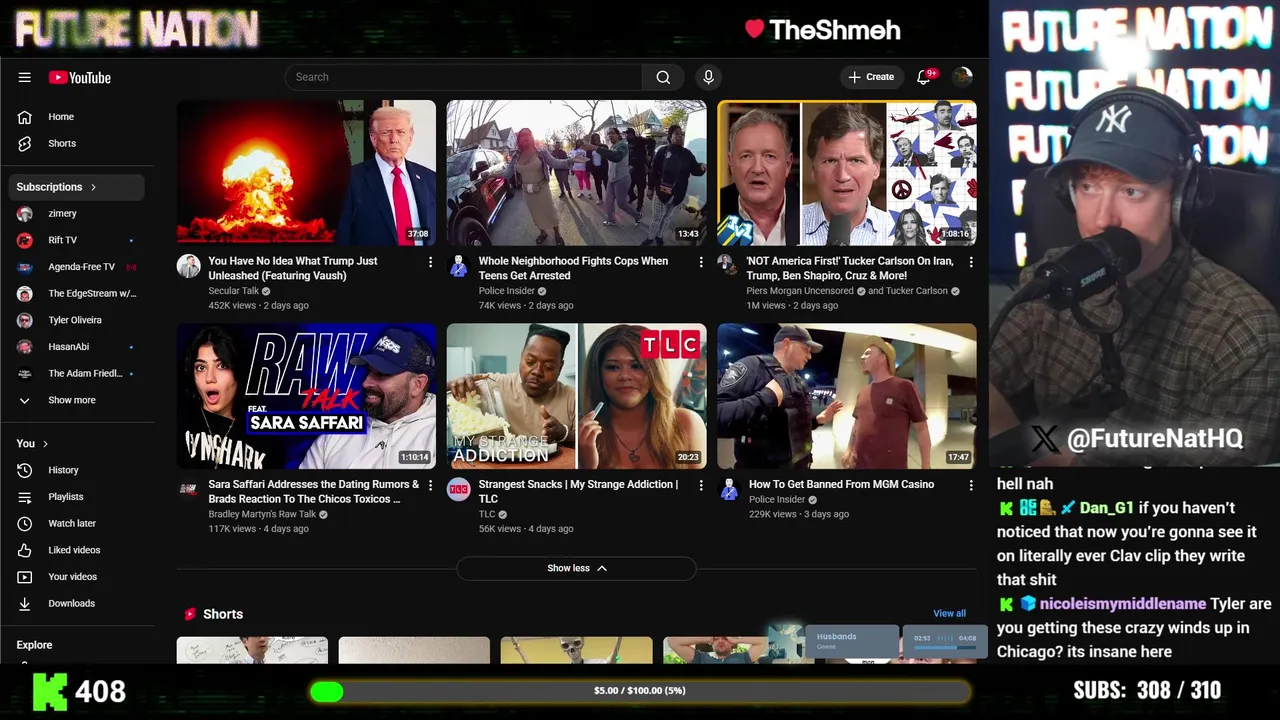Click the search magnifier button
The height and width of the screenshot is (720, 1280).
coord(663,77)
